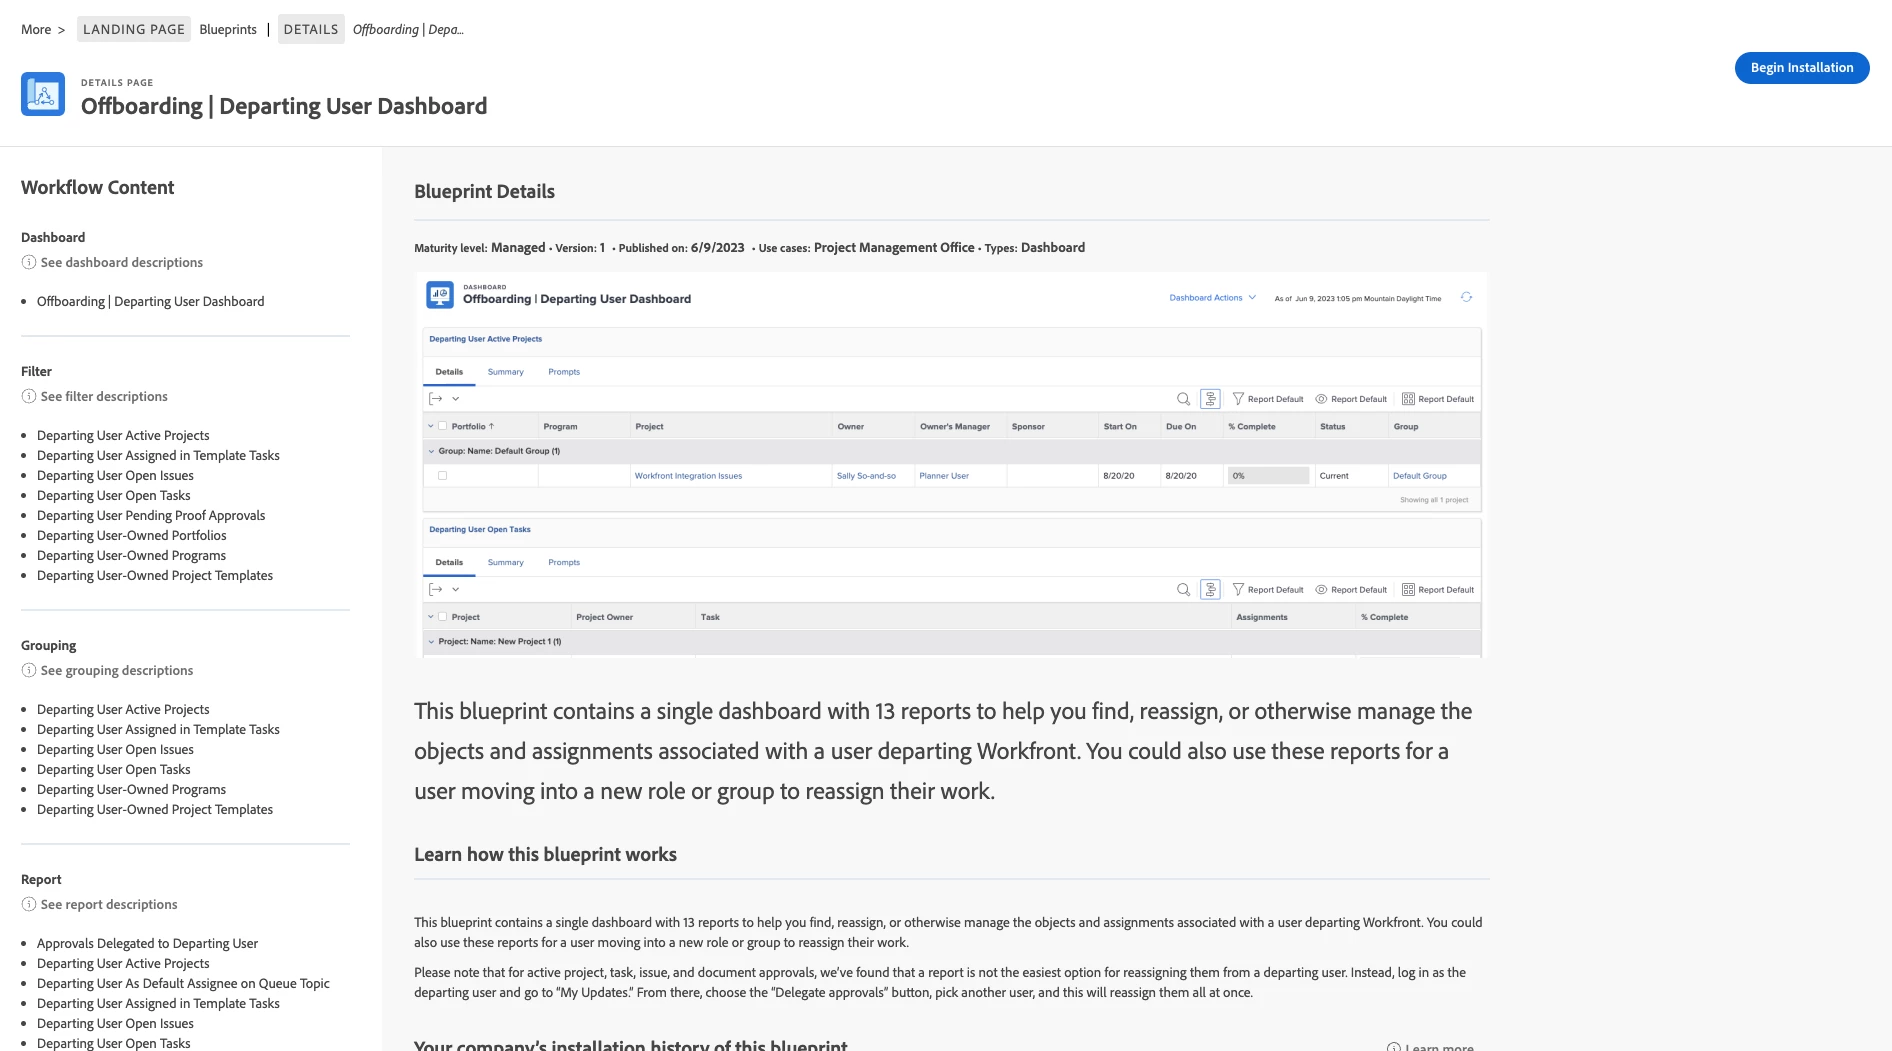The width and height of the screenshot is (1892, 1051).
Task: Go to Blueprints breadcrumb link
Action: coord(228,29)
